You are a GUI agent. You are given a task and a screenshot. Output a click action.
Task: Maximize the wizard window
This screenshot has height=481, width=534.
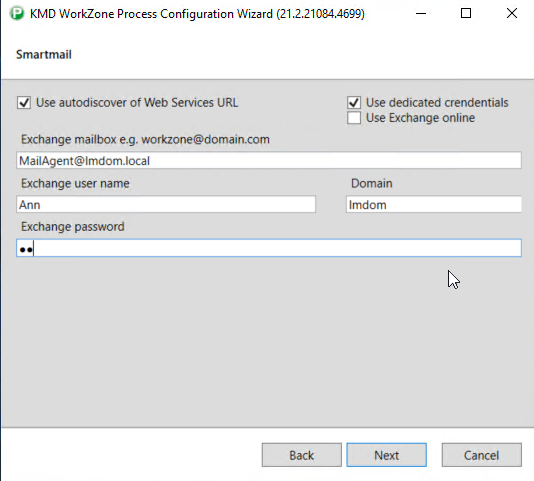(466, 14)
